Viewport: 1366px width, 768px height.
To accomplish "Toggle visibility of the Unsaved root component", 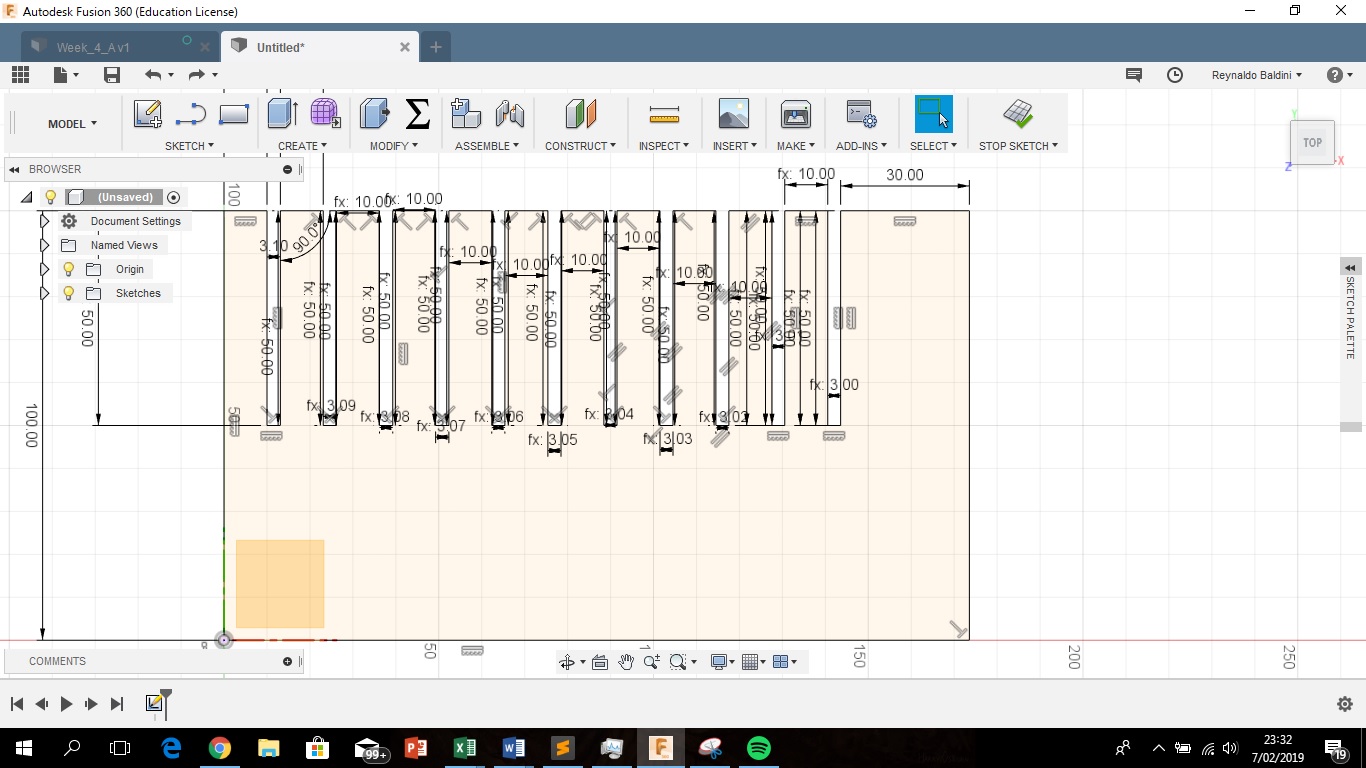I will point(50,197).
